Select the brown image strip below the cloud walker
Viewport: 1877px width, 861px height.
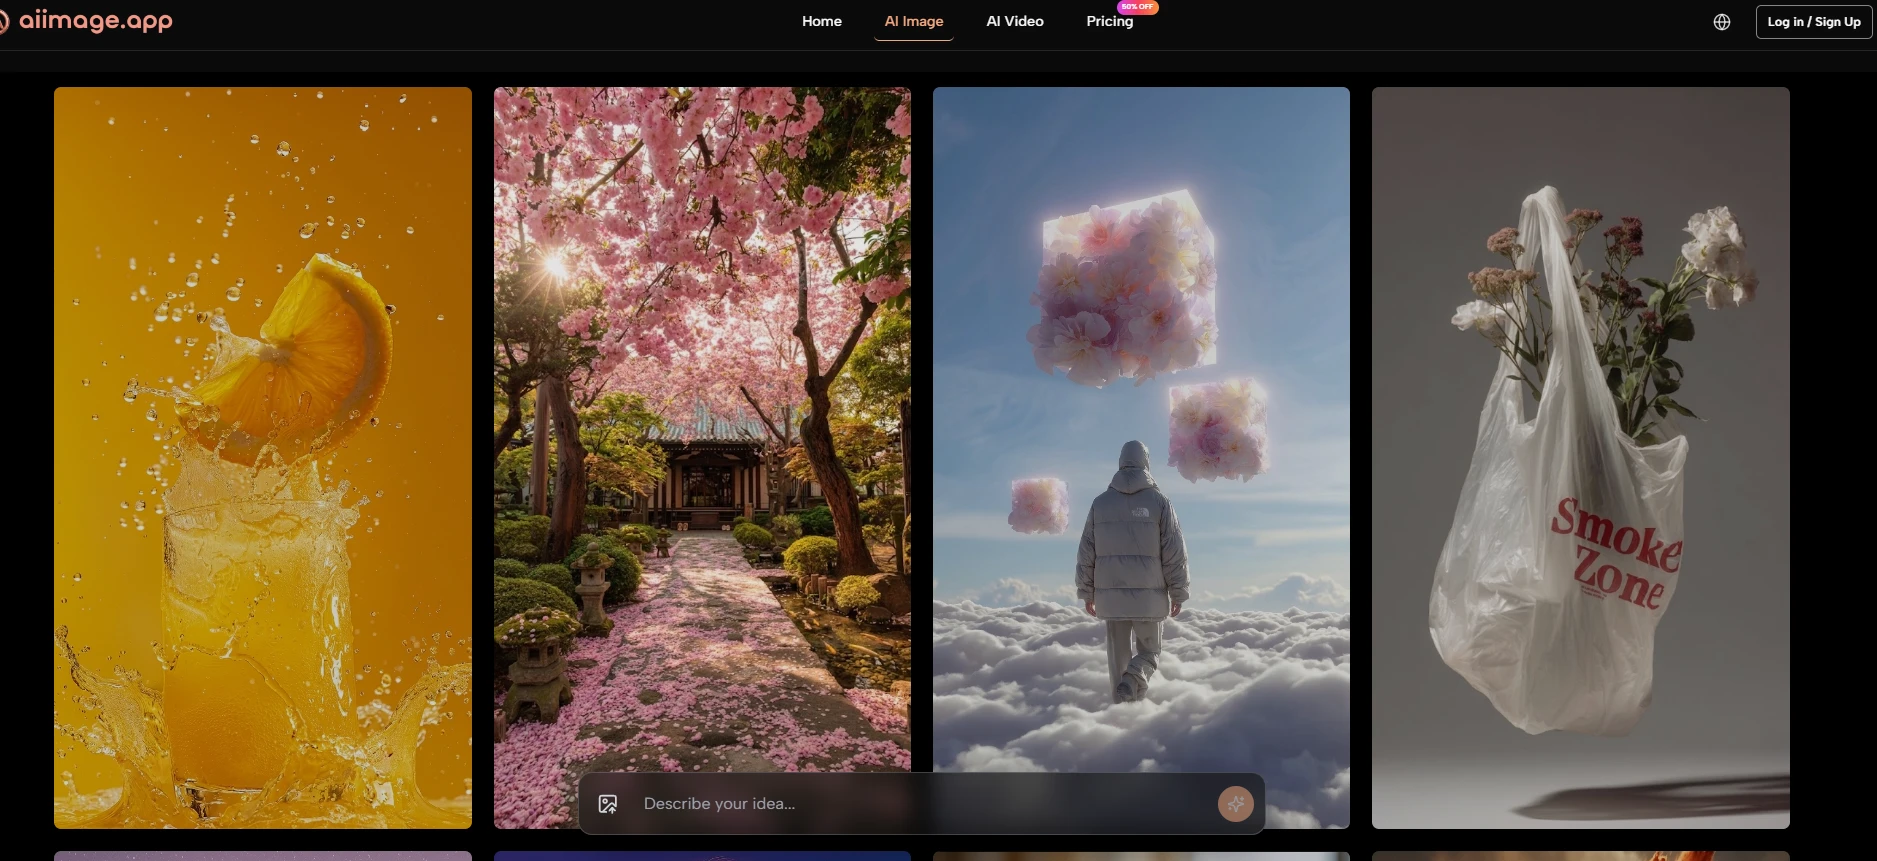[1140, 855]
